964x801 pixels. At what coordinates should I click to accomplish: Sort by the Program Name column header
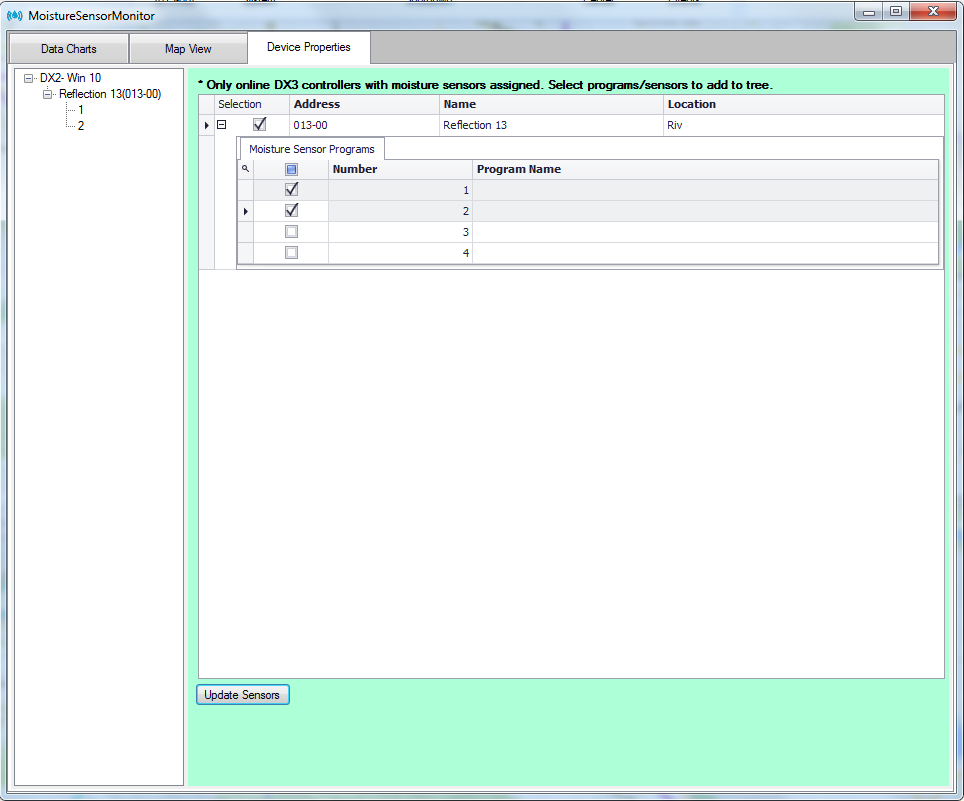pyautogui.click(x=705, y=169)
